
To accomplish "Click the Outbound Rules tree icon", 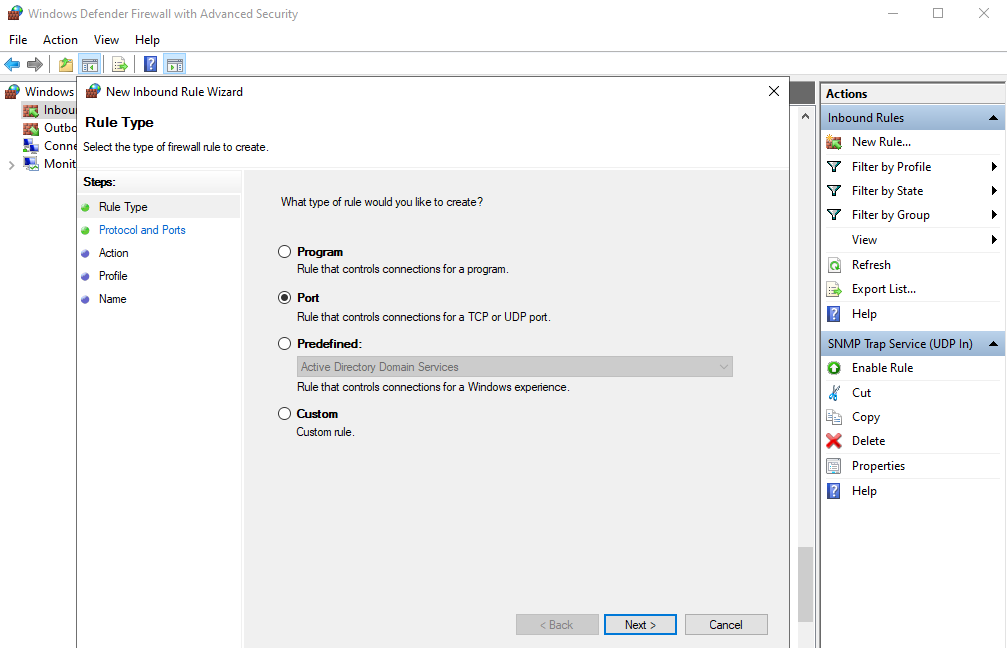I will (31, 128).
